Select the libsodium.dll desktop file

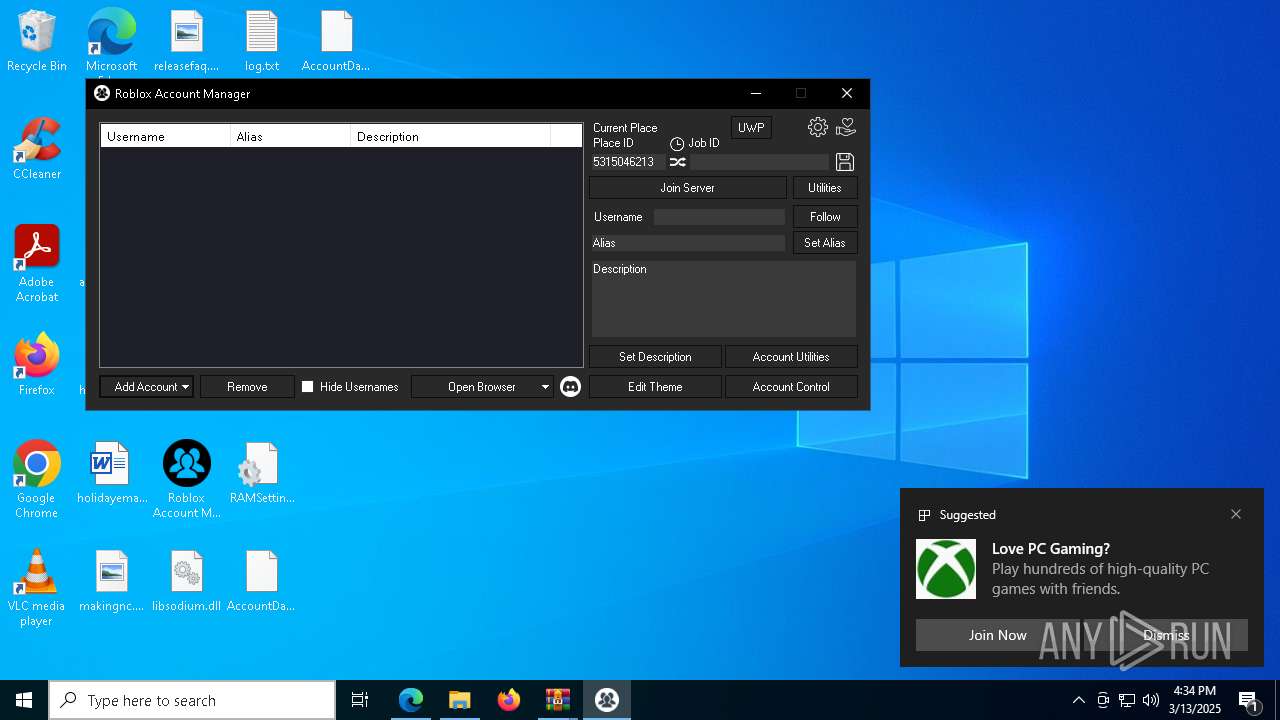(x=187, y=581)
